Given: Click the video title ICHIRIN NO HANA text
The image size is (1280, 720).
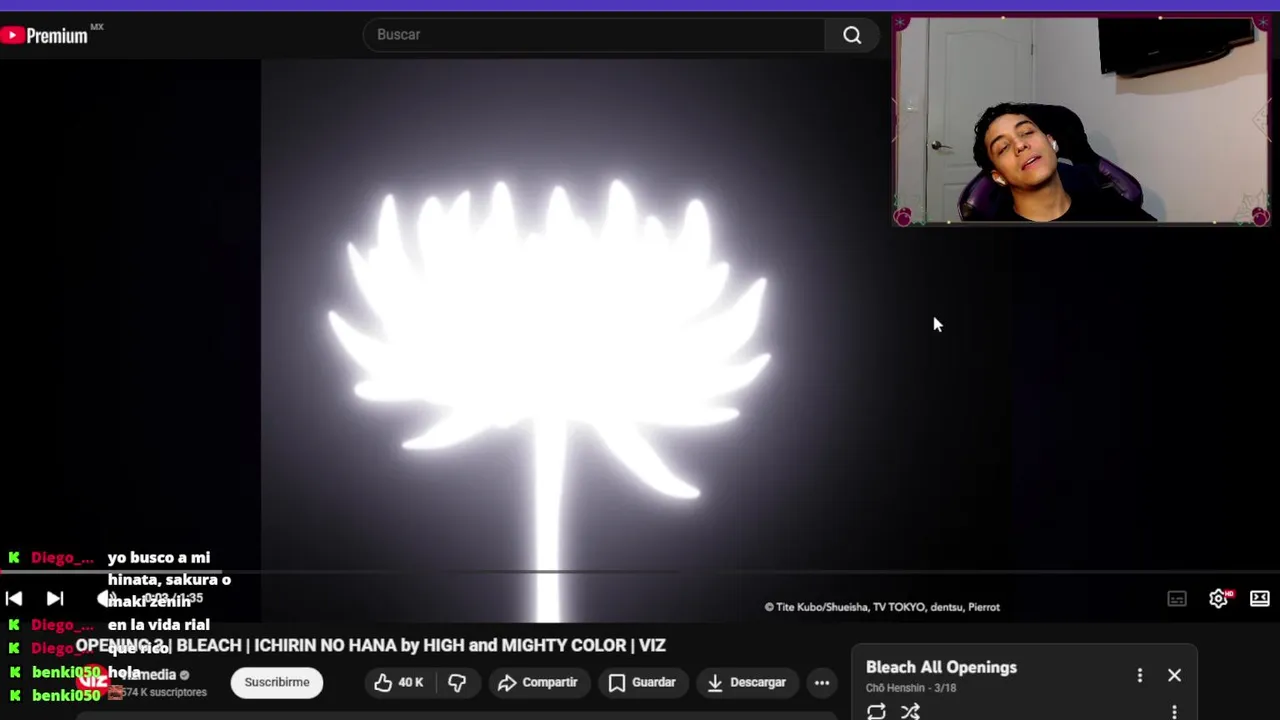Looking at the screenshot, I should pos(324,646).
